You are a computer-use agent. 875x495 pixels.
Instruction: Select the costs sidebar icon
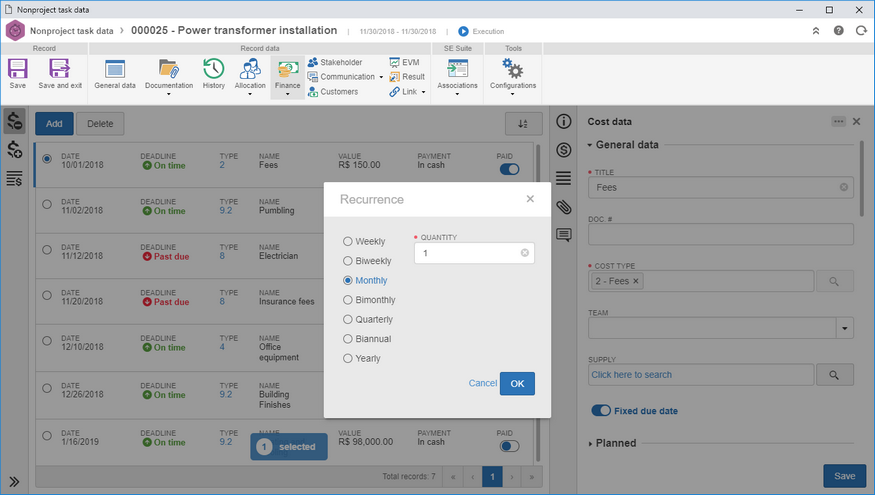tap(15, 121)
